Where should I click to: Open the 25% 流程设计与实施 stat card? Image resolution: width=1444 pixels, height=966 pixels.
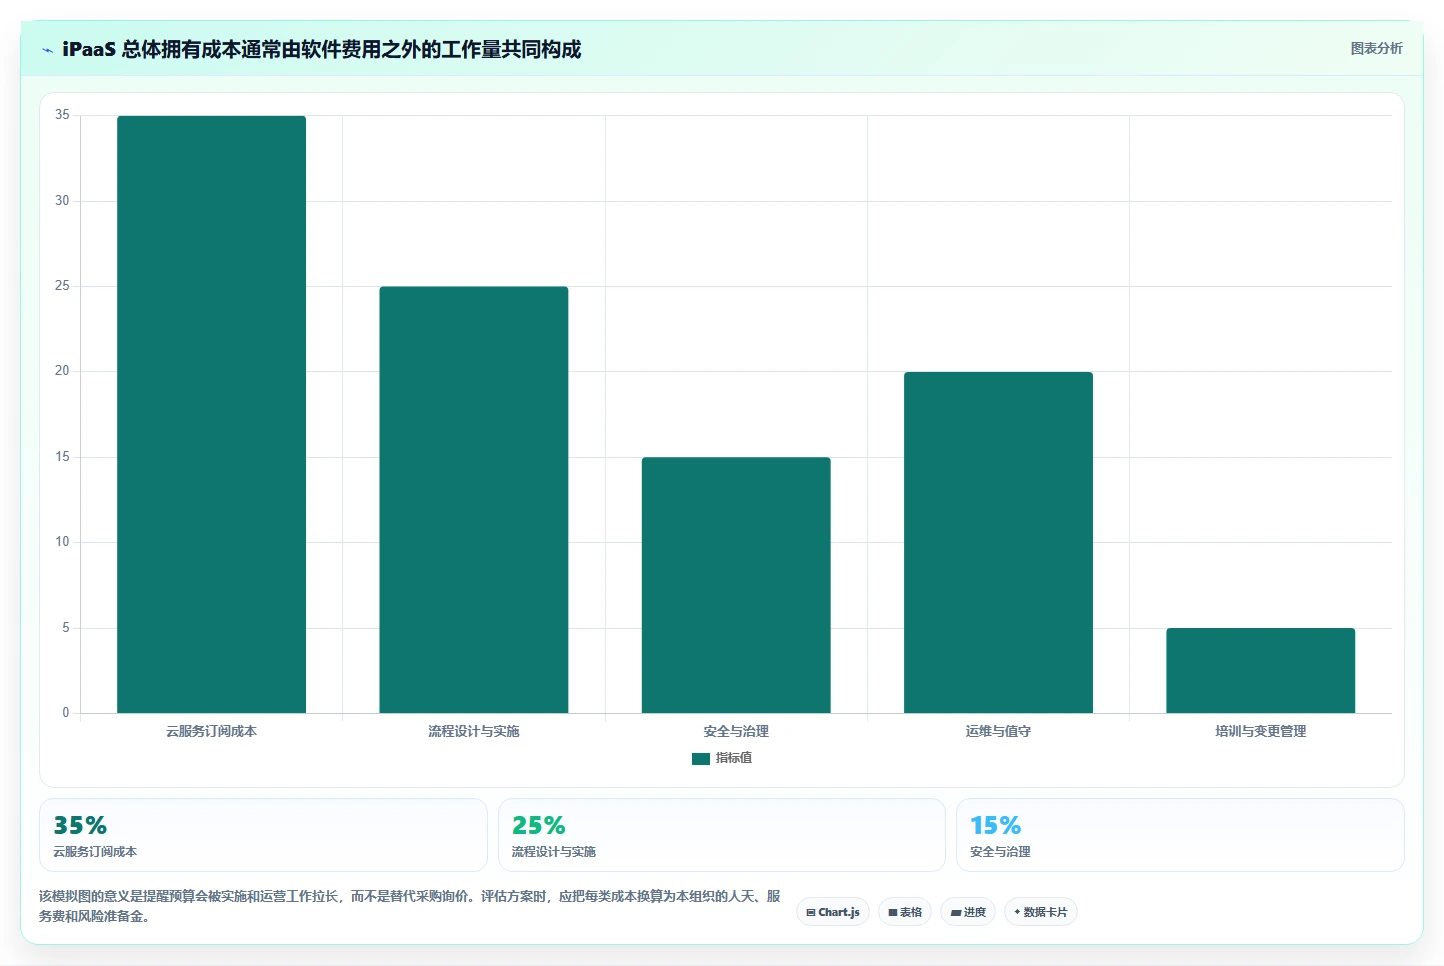[721, 835]
